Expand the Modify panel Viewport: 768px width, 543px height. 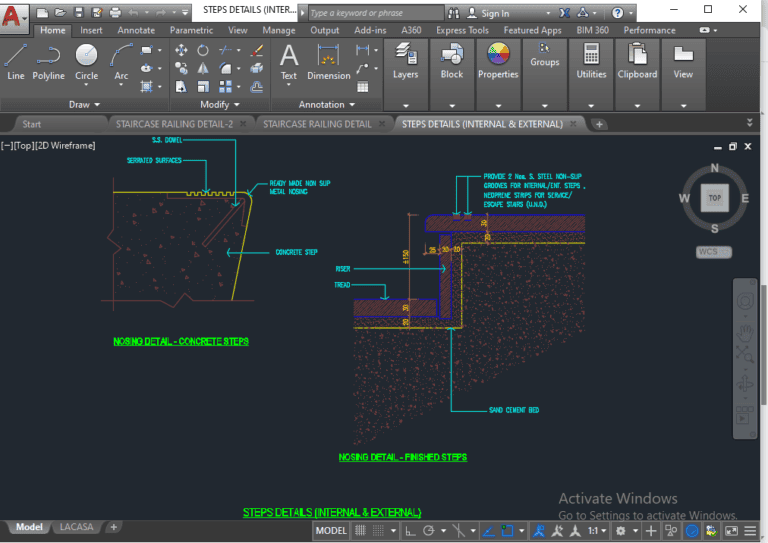(220, 104)
